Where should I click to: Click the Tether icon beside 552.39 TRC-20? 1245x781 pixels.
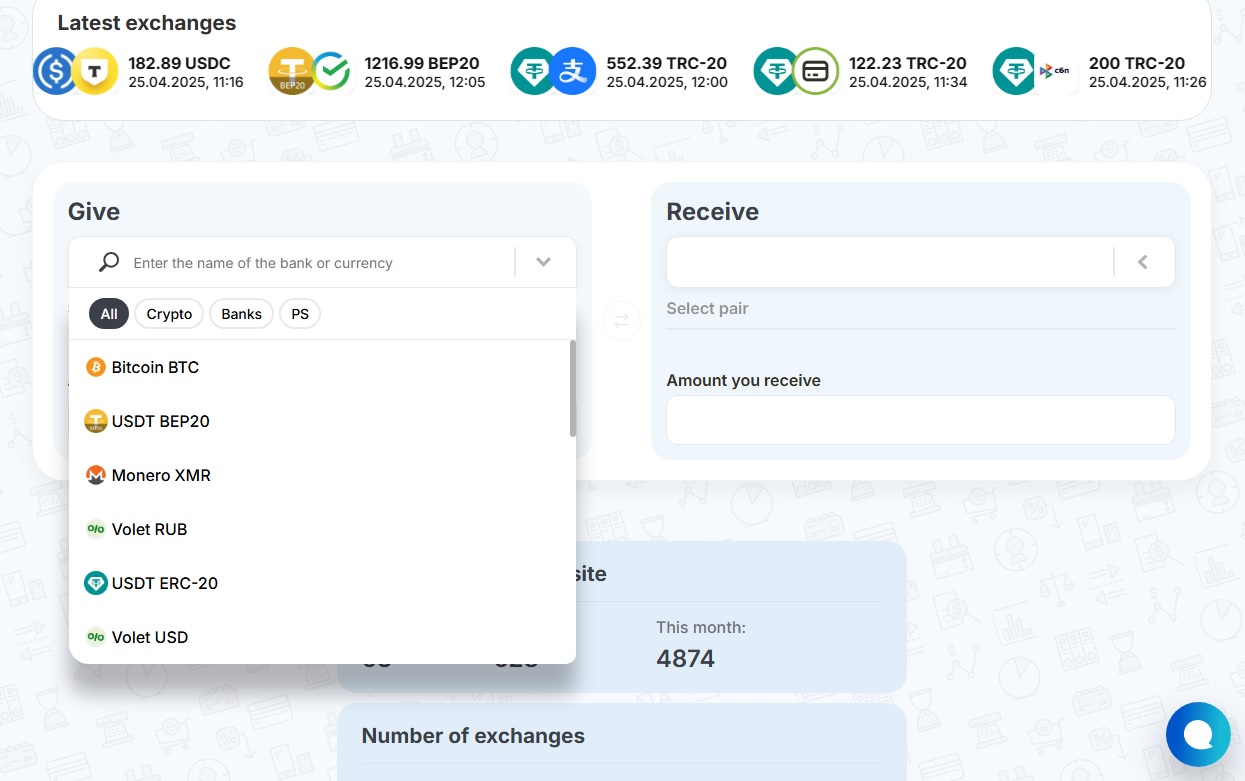point(534,72)
